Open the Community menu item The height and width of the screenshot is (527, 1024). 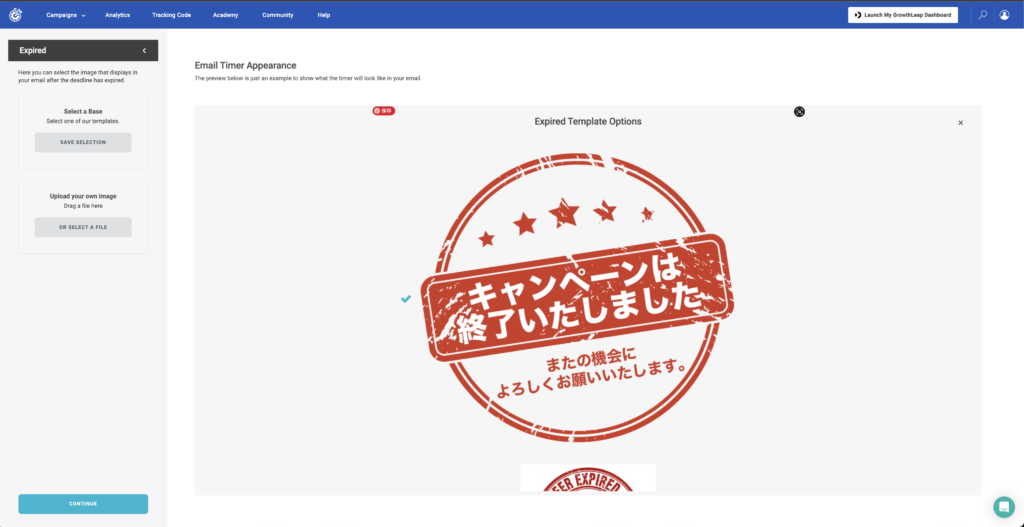pyautogui.click(x=278, y=15)
